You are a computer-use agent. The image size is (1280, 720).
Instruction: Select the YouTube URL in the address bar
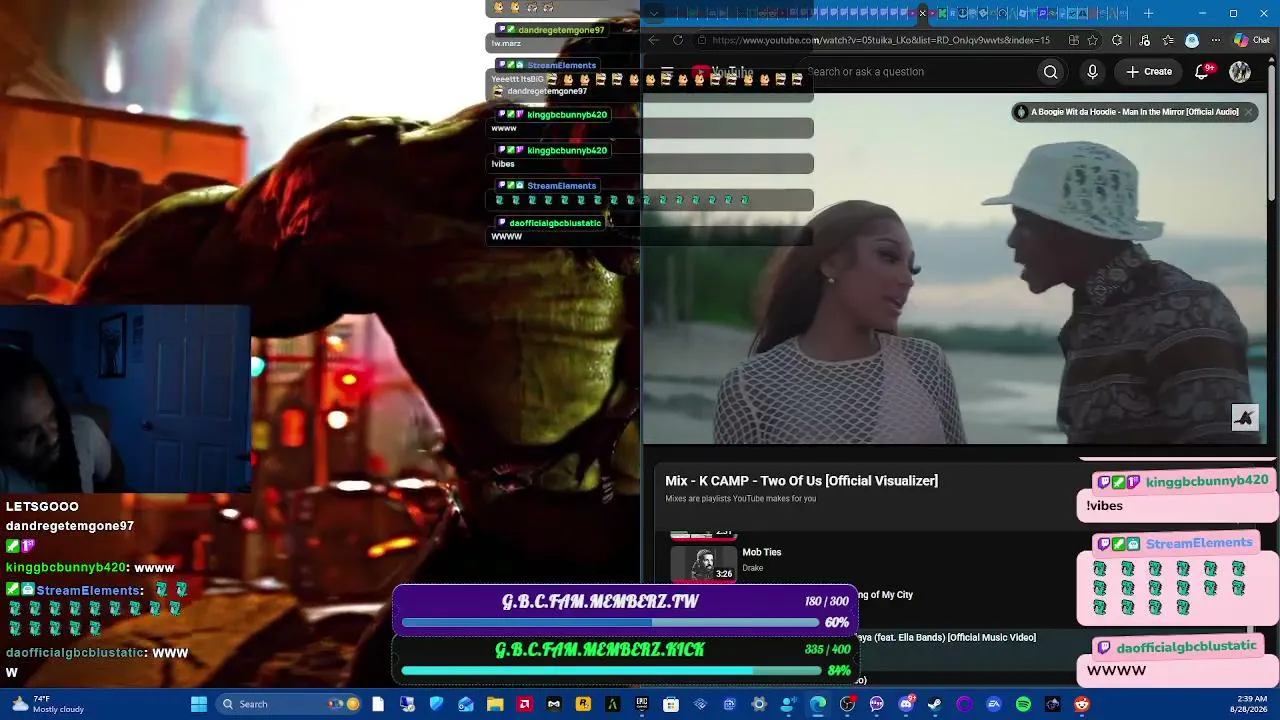tap(880, 40)
